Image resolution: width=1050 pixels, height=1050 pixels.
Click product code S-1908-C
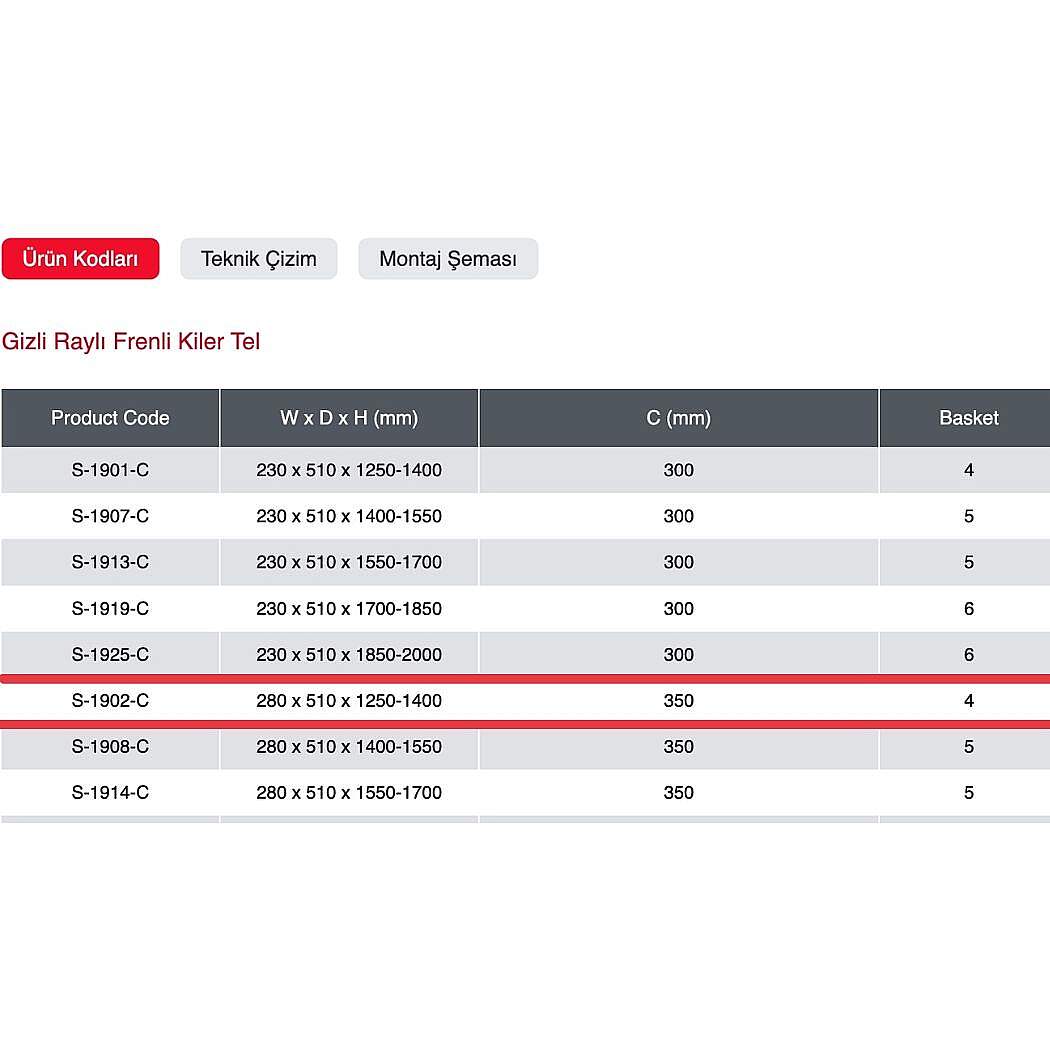(110, 747)
